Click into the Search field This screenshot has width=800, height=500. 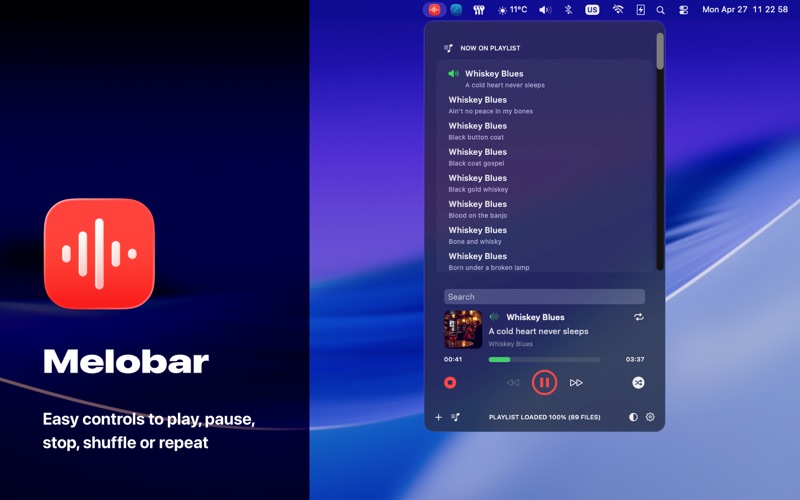[544, 296]
